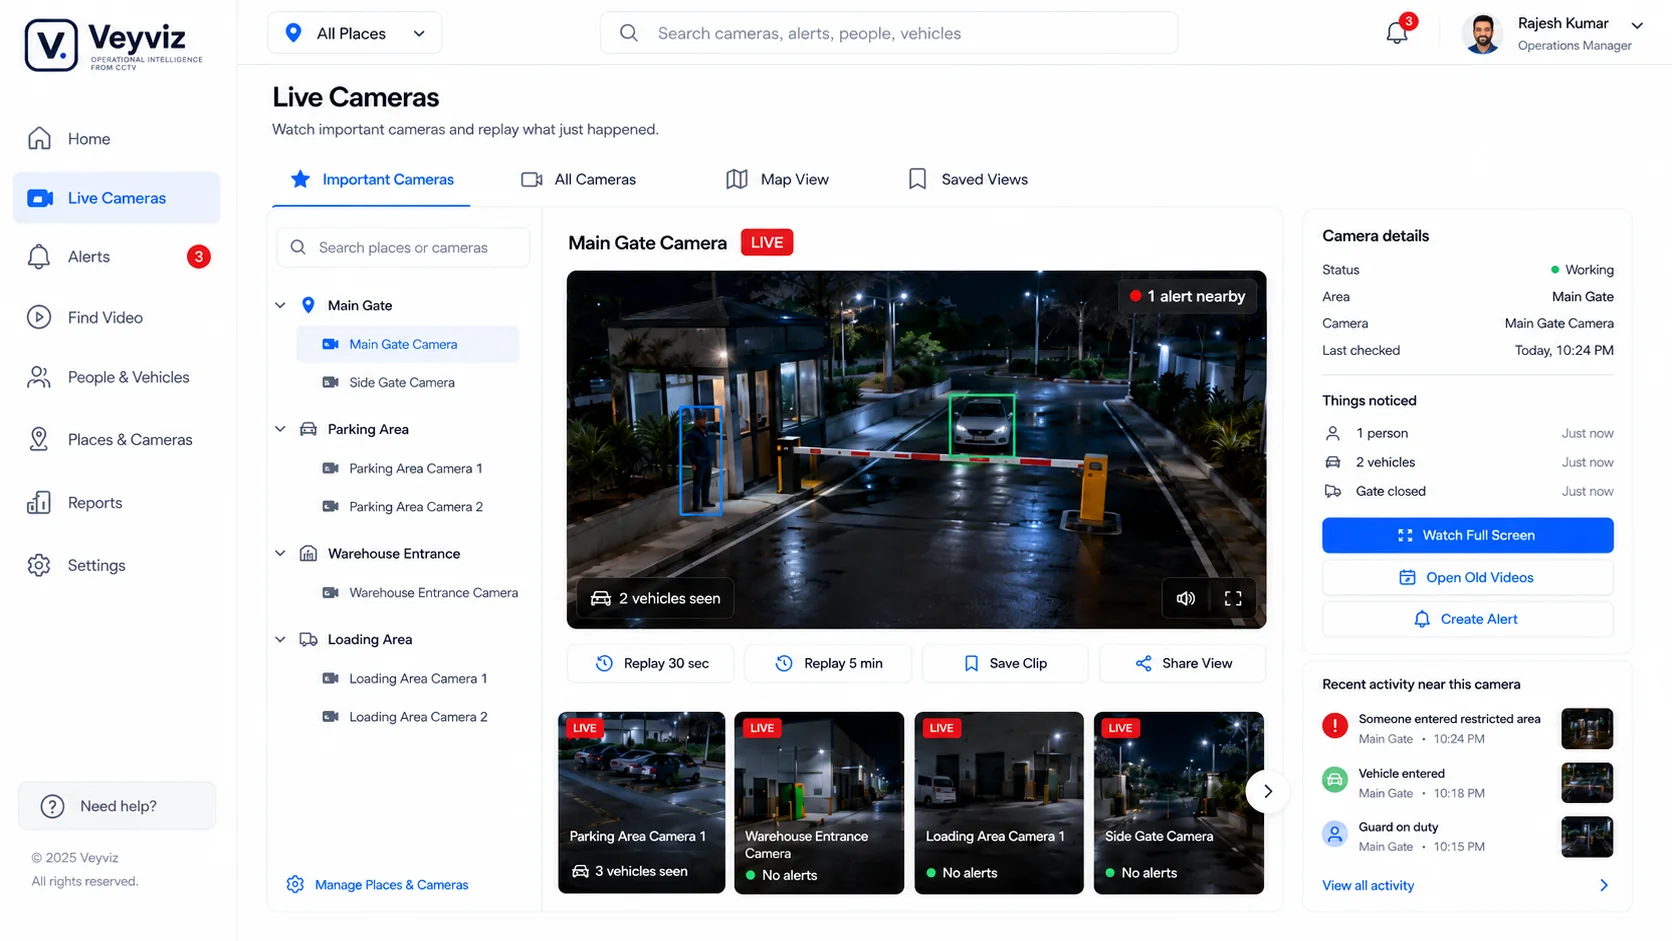Select Main Gate Camera in the tree
Image resolution: width=1672 pixels, height=941 pixels.
[x=408, y=344]
